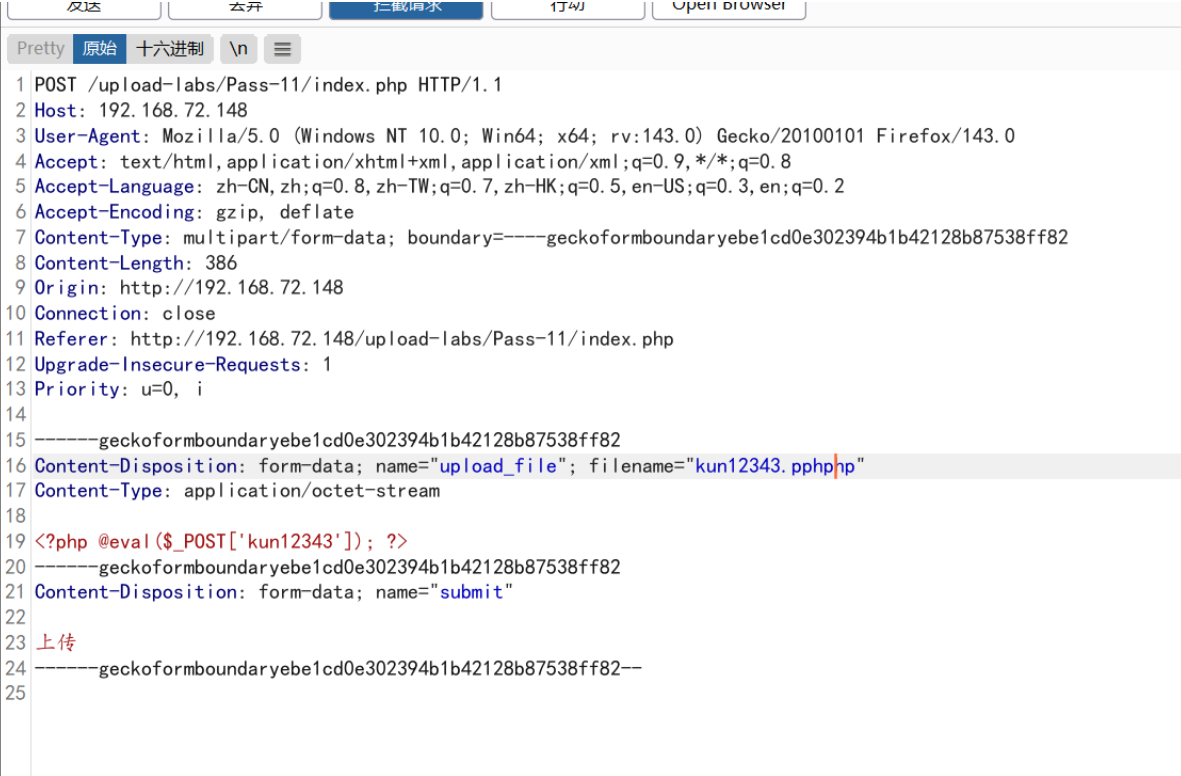Viewport: 1181px width, 776px height.
Task: Switch to the 十六进制 hex tab
Action: [169, 49]
